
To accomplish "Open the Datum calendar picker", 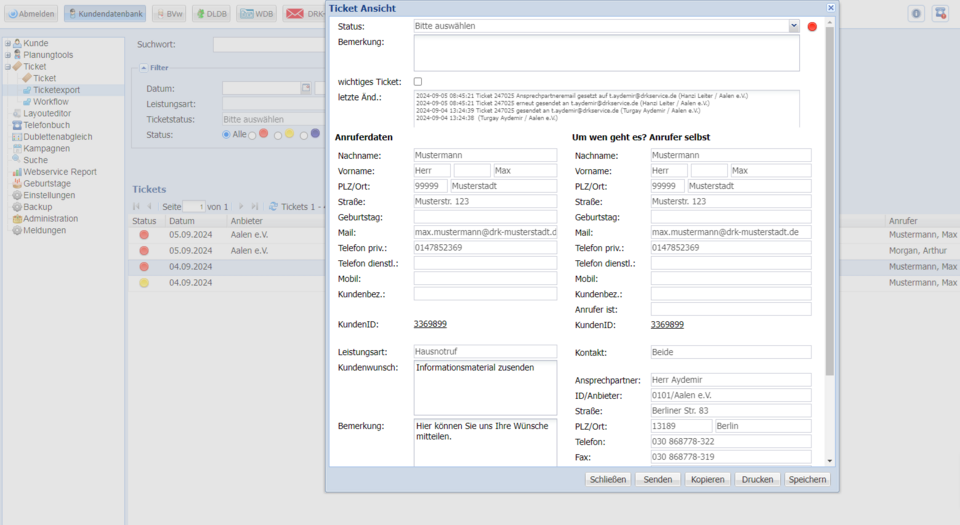I will point(306,89).
